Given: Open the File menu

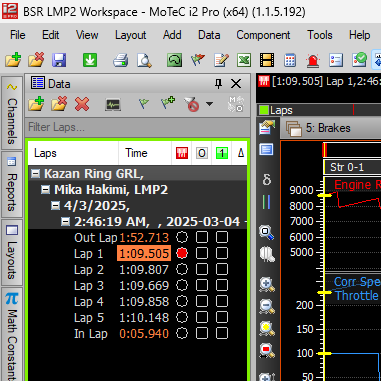Looking at the screenshot, I should pyautogui.click(x=17, y=35).
